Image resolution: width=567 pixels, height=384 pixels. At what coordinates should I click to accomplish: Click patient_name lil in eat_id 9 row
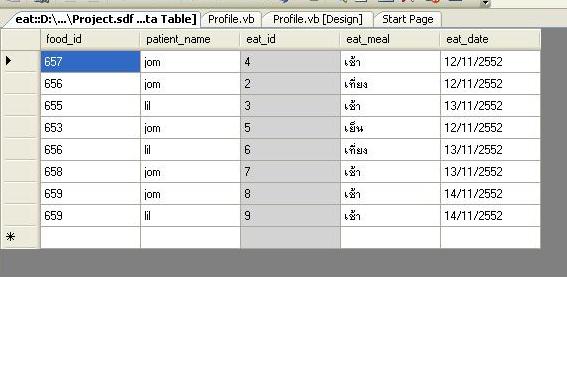click(191, 216)
